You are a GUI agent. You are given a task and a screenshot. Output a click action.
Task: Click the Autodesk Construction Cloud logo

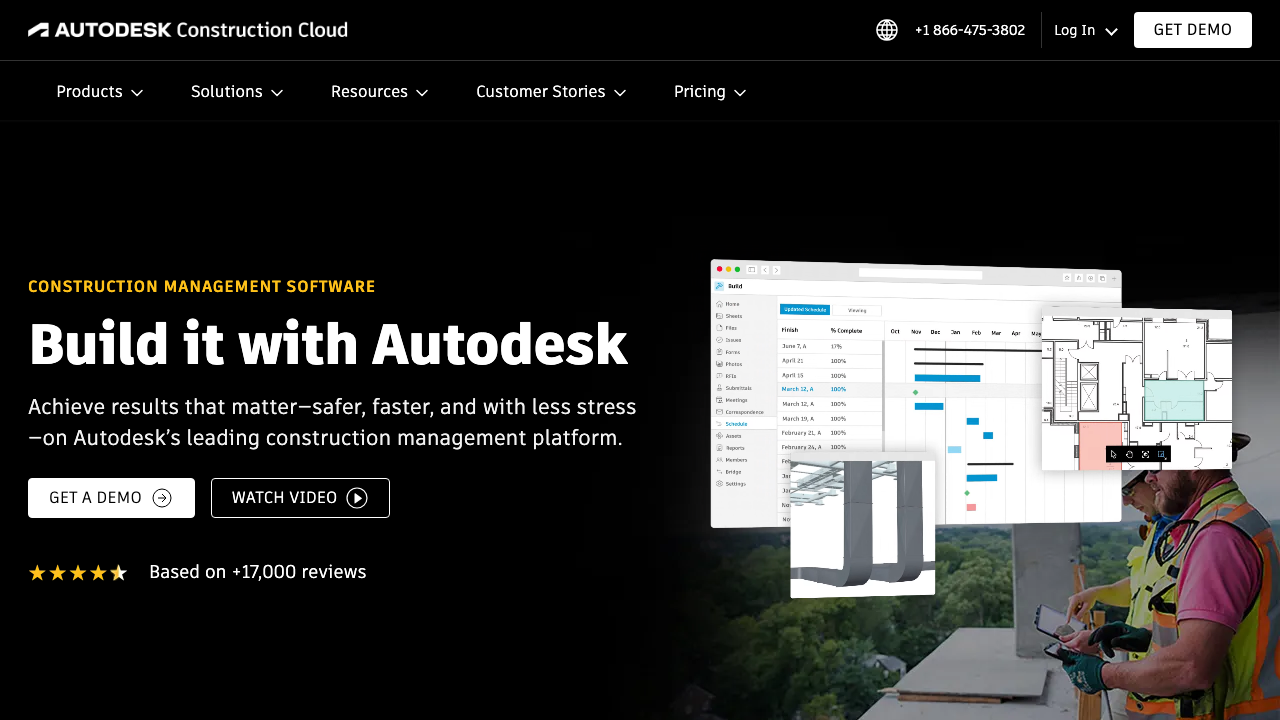(x=188, y=30)
